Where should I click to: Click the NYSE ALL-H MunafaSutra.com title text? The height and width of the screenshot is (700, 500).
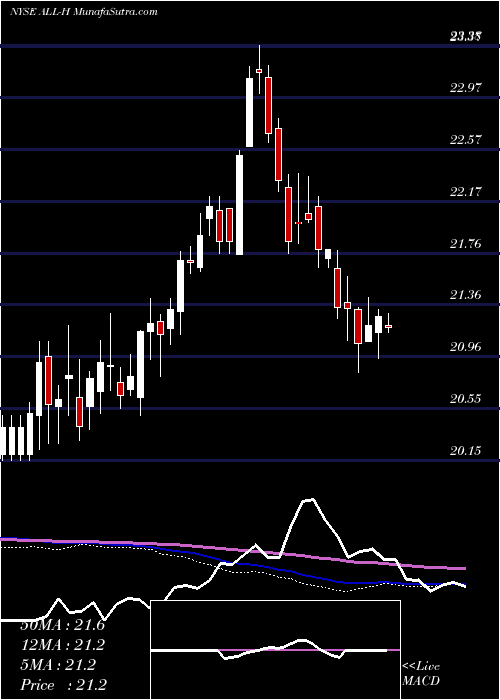(83, 12)
